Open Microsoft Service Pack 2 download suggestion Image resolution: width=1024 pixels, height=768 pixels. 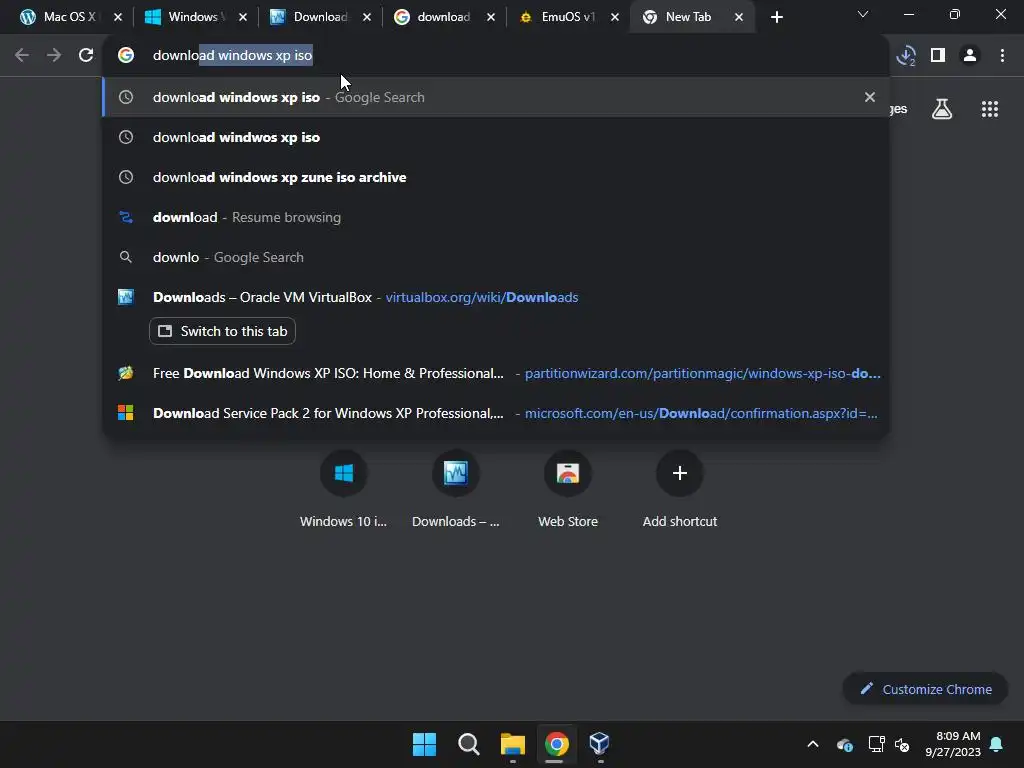496,413
